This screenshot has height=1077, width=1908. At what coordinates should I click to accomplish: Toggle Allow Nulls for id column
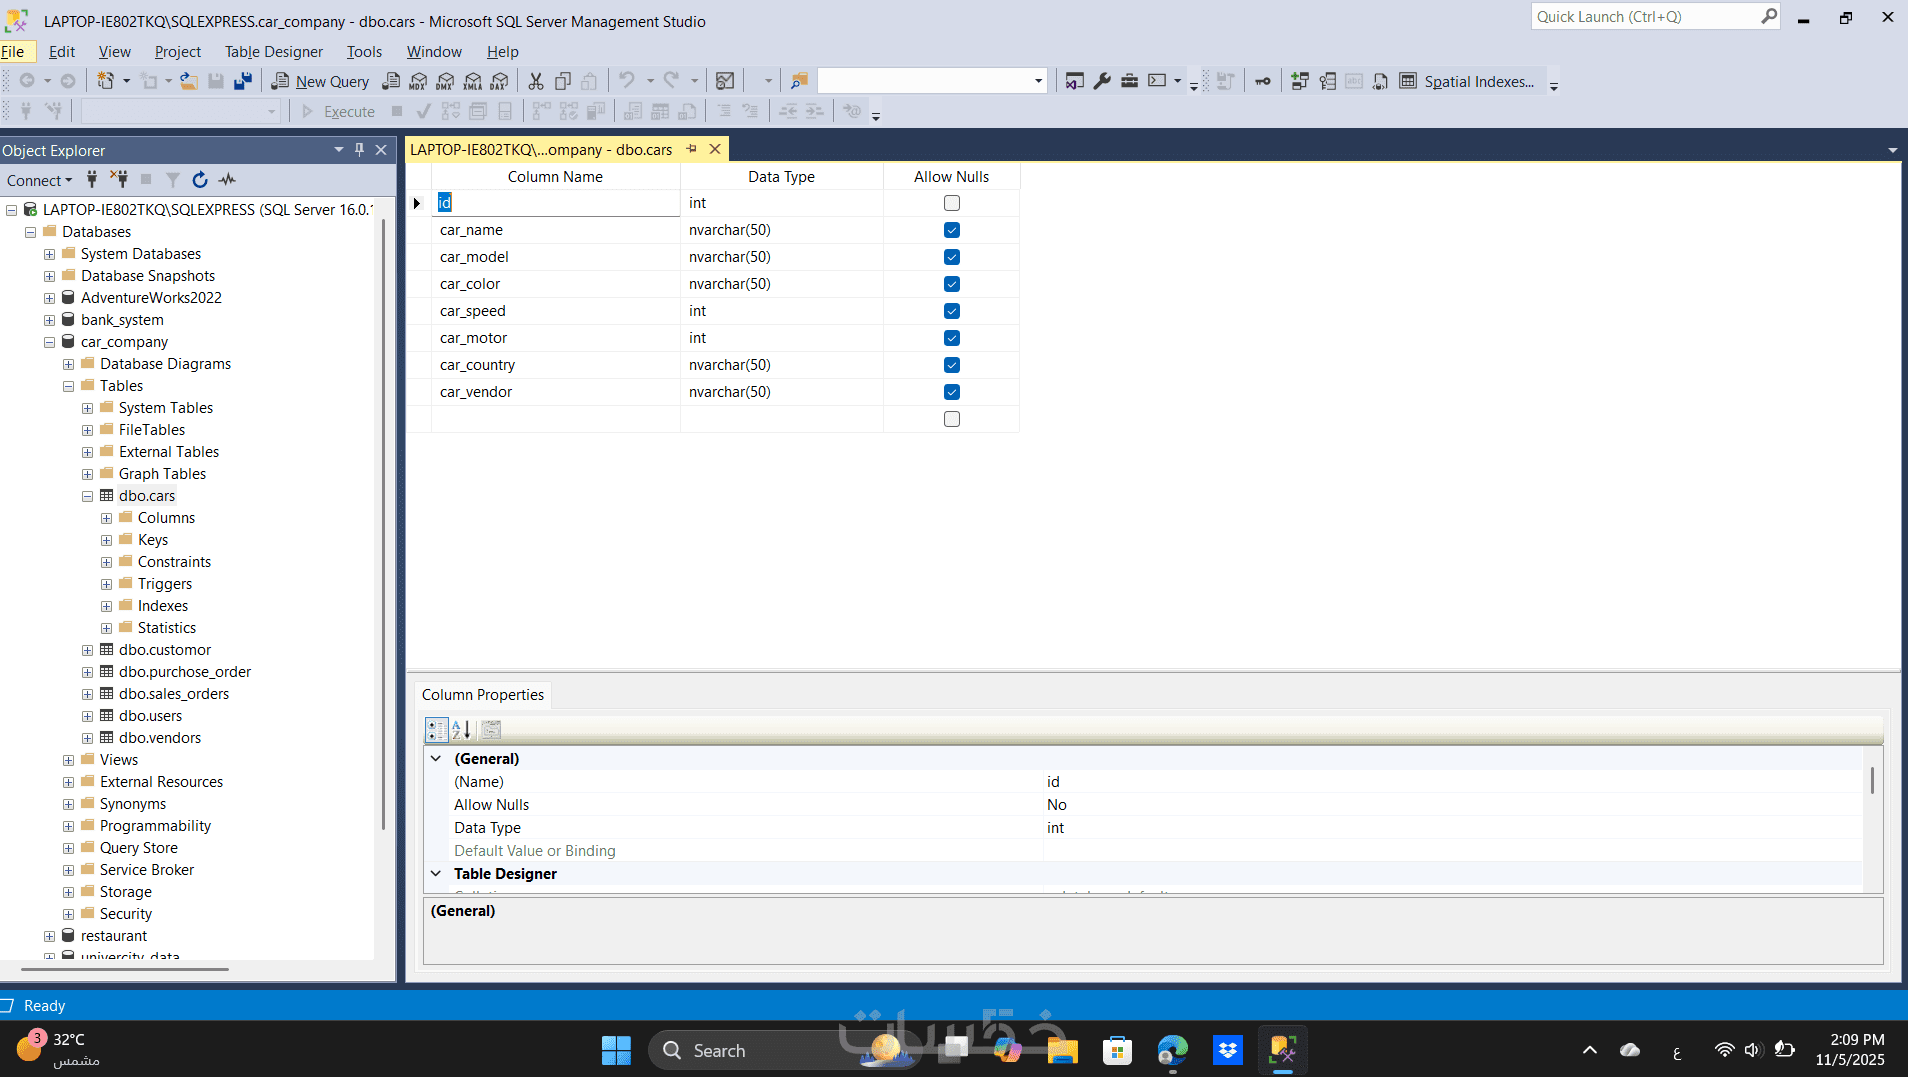pyautogui.click(x=952, y=203)
